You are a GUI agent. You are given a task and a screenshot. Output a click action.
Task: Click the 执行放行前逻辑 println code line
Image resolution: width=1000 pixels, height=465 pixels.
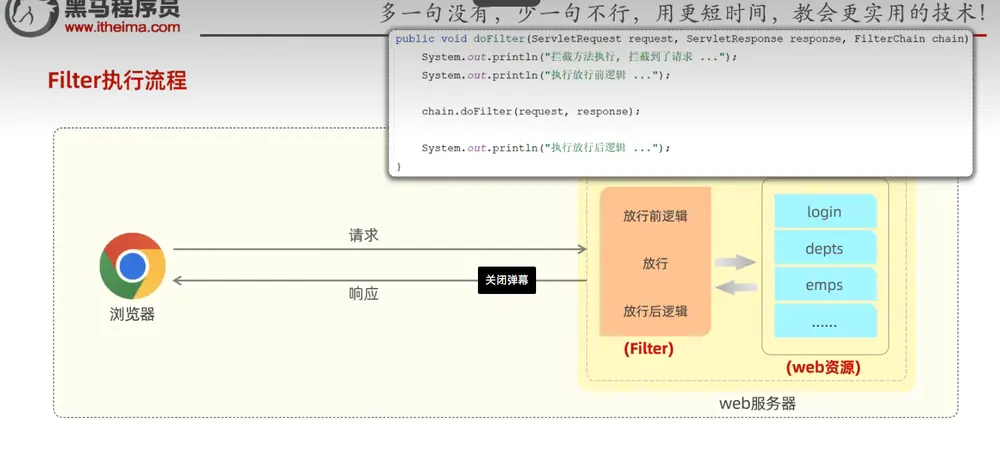pos(546,75)
